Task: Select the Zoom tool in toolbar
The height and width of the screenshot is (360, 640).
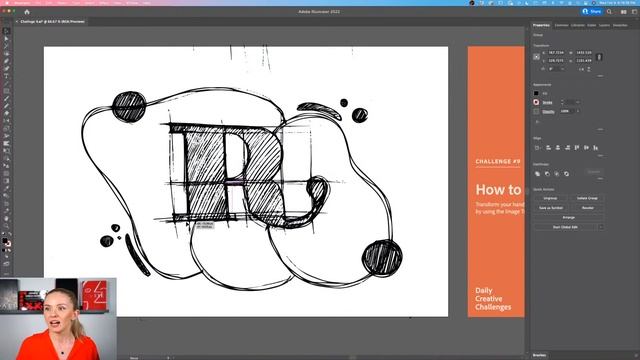Action: pyautogui.click(x=7, y=226)
